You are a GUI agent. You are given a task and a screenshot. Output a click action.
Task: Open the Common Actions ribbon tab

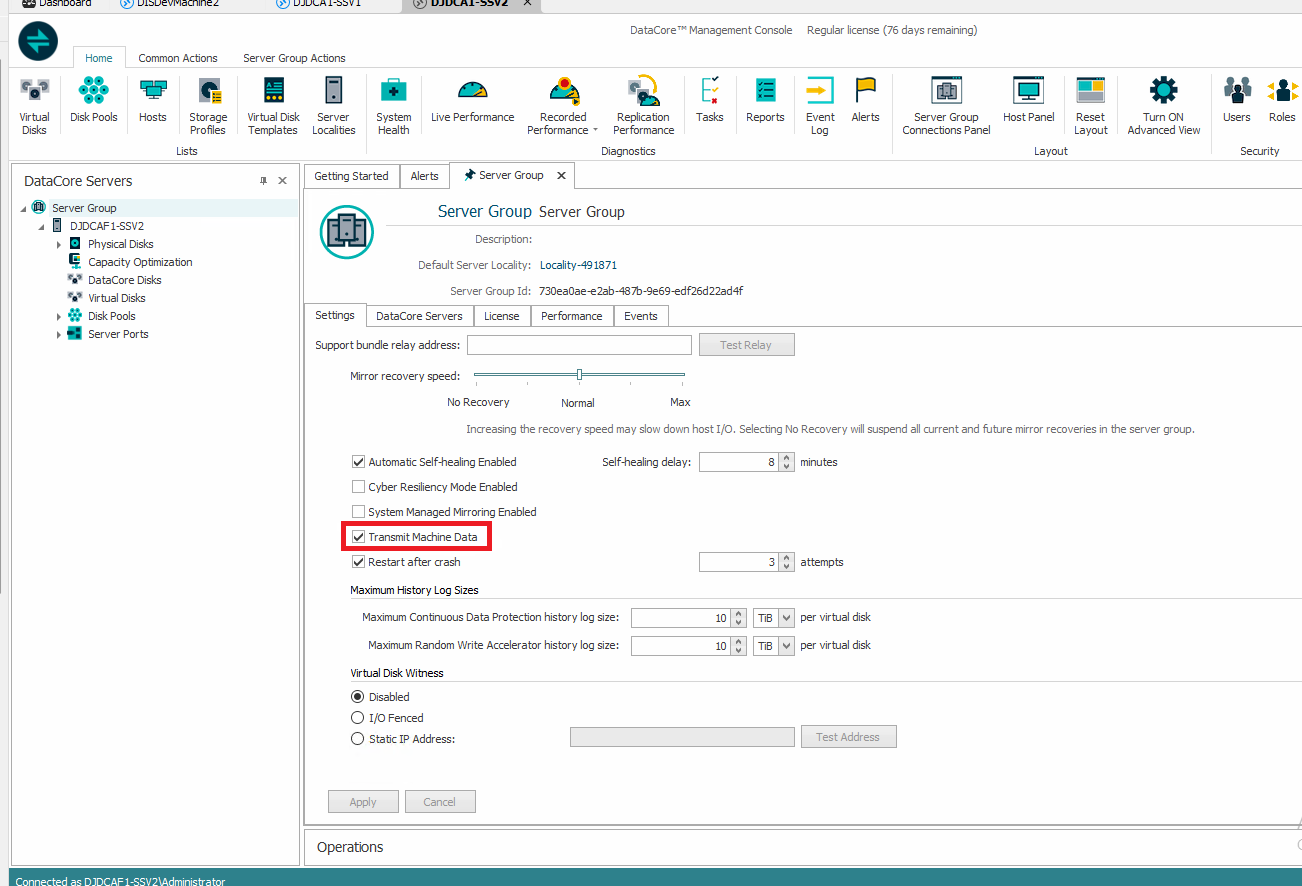178,58
